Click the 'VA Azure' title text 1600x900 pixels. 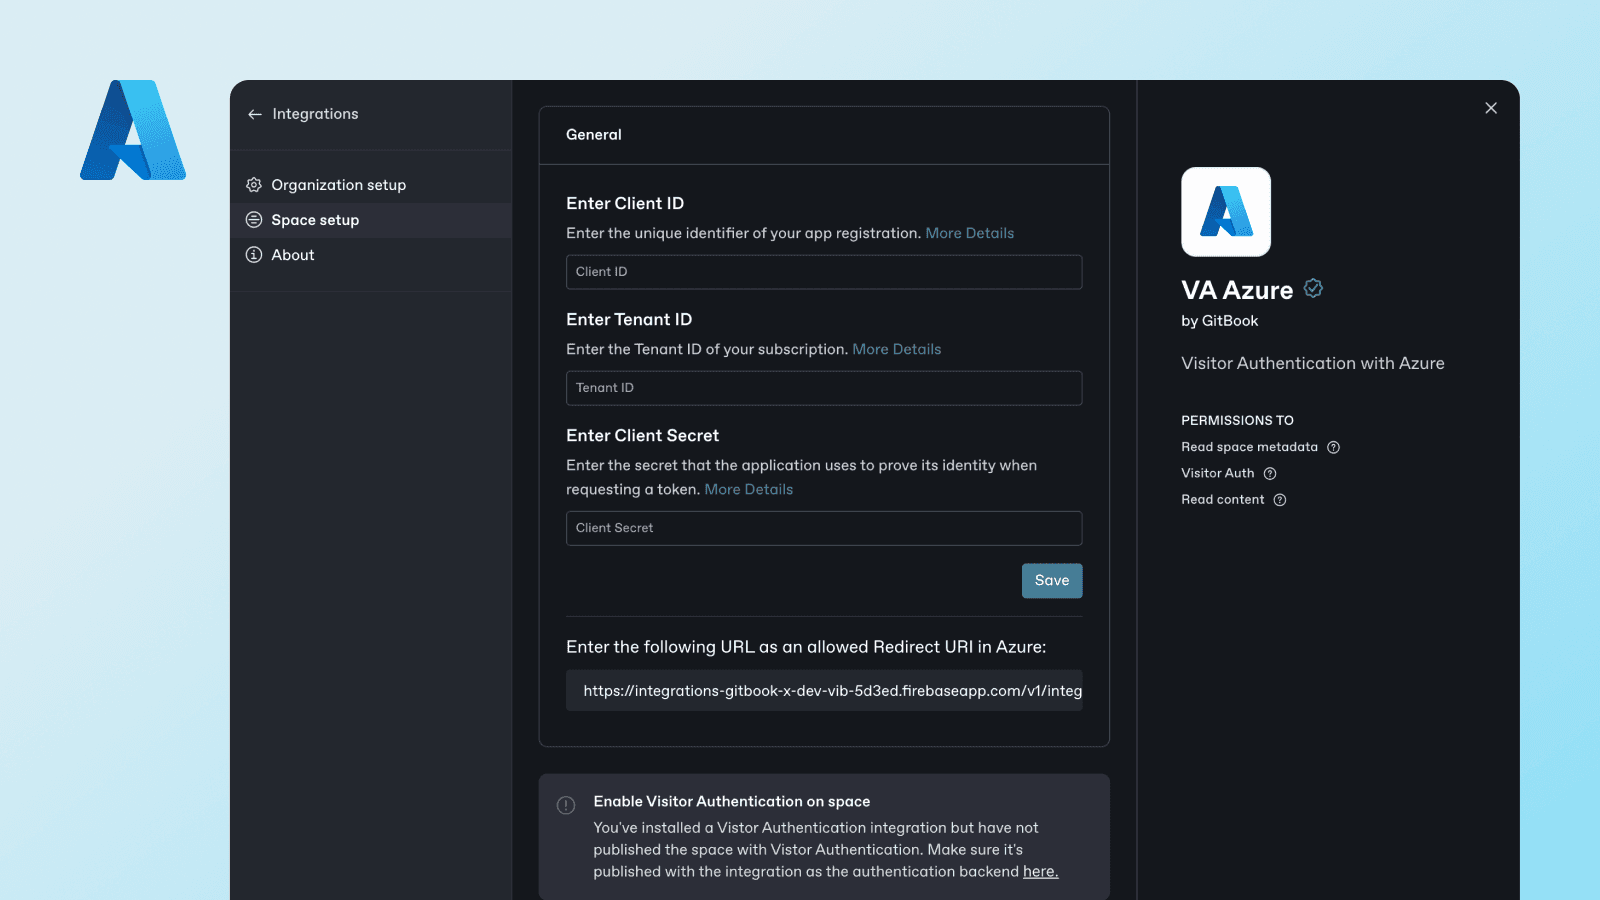pos(1237,290)
